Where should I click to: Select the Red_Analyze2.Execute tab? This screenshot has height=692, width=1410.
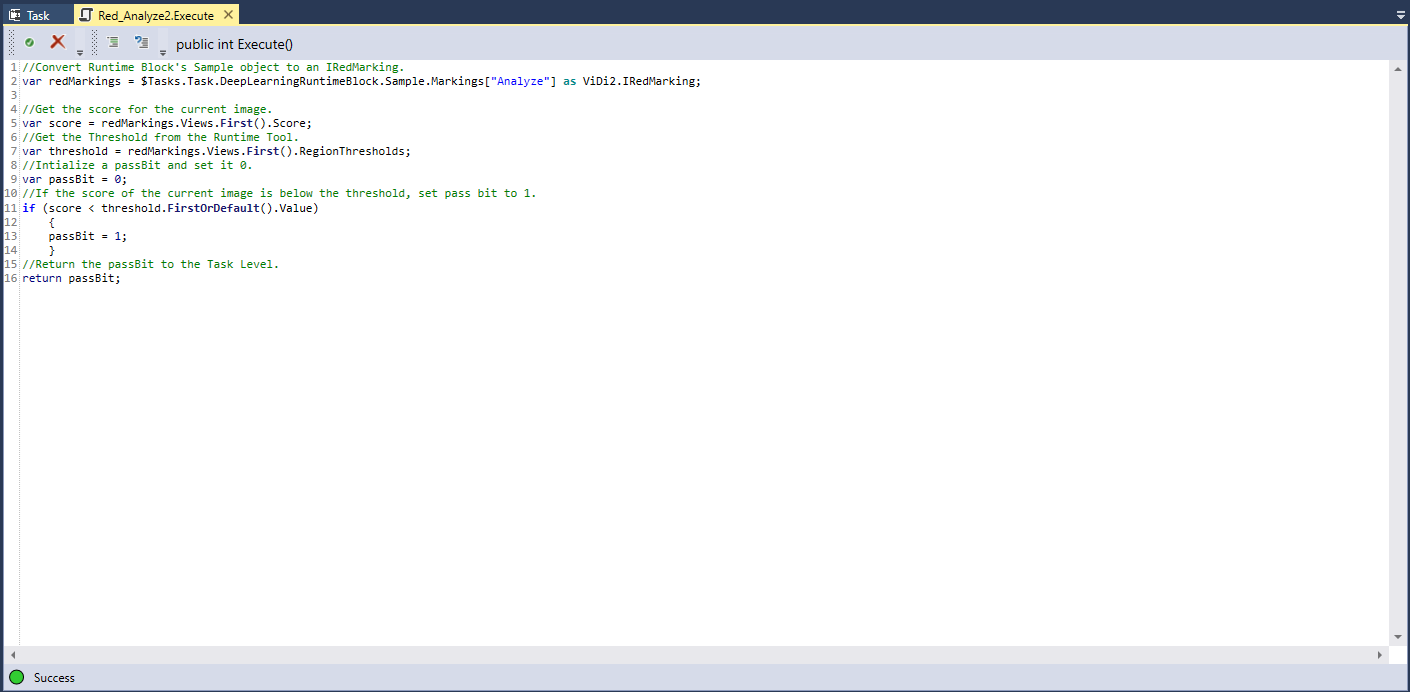tap(155, 15)
